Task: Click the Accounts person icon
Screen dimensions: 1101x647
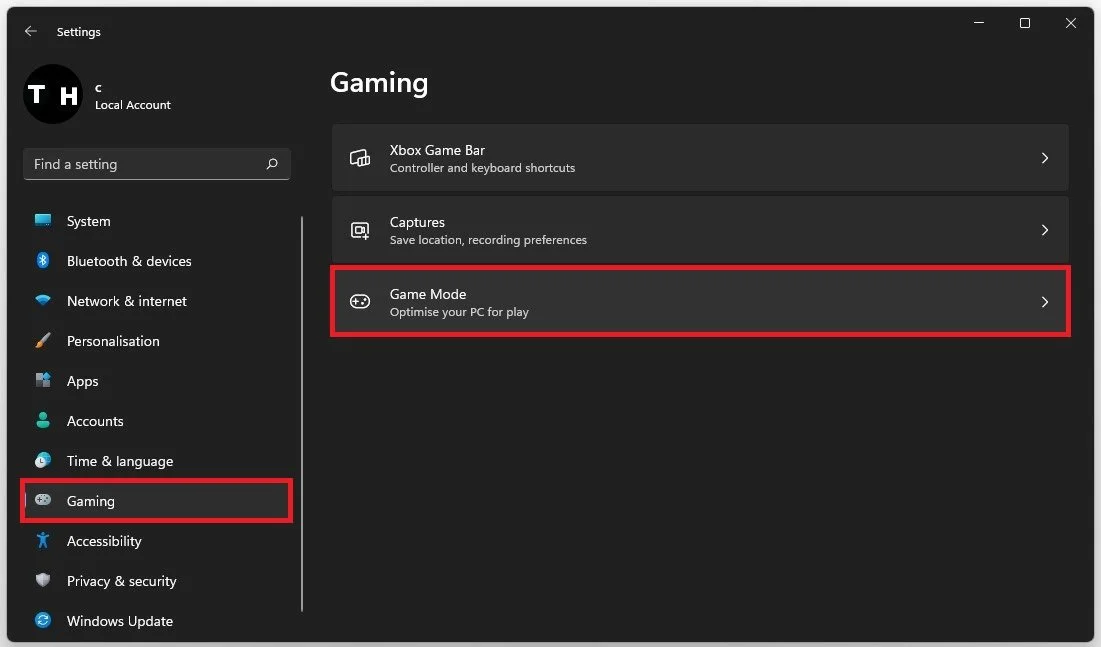Action: pos(43,421)
